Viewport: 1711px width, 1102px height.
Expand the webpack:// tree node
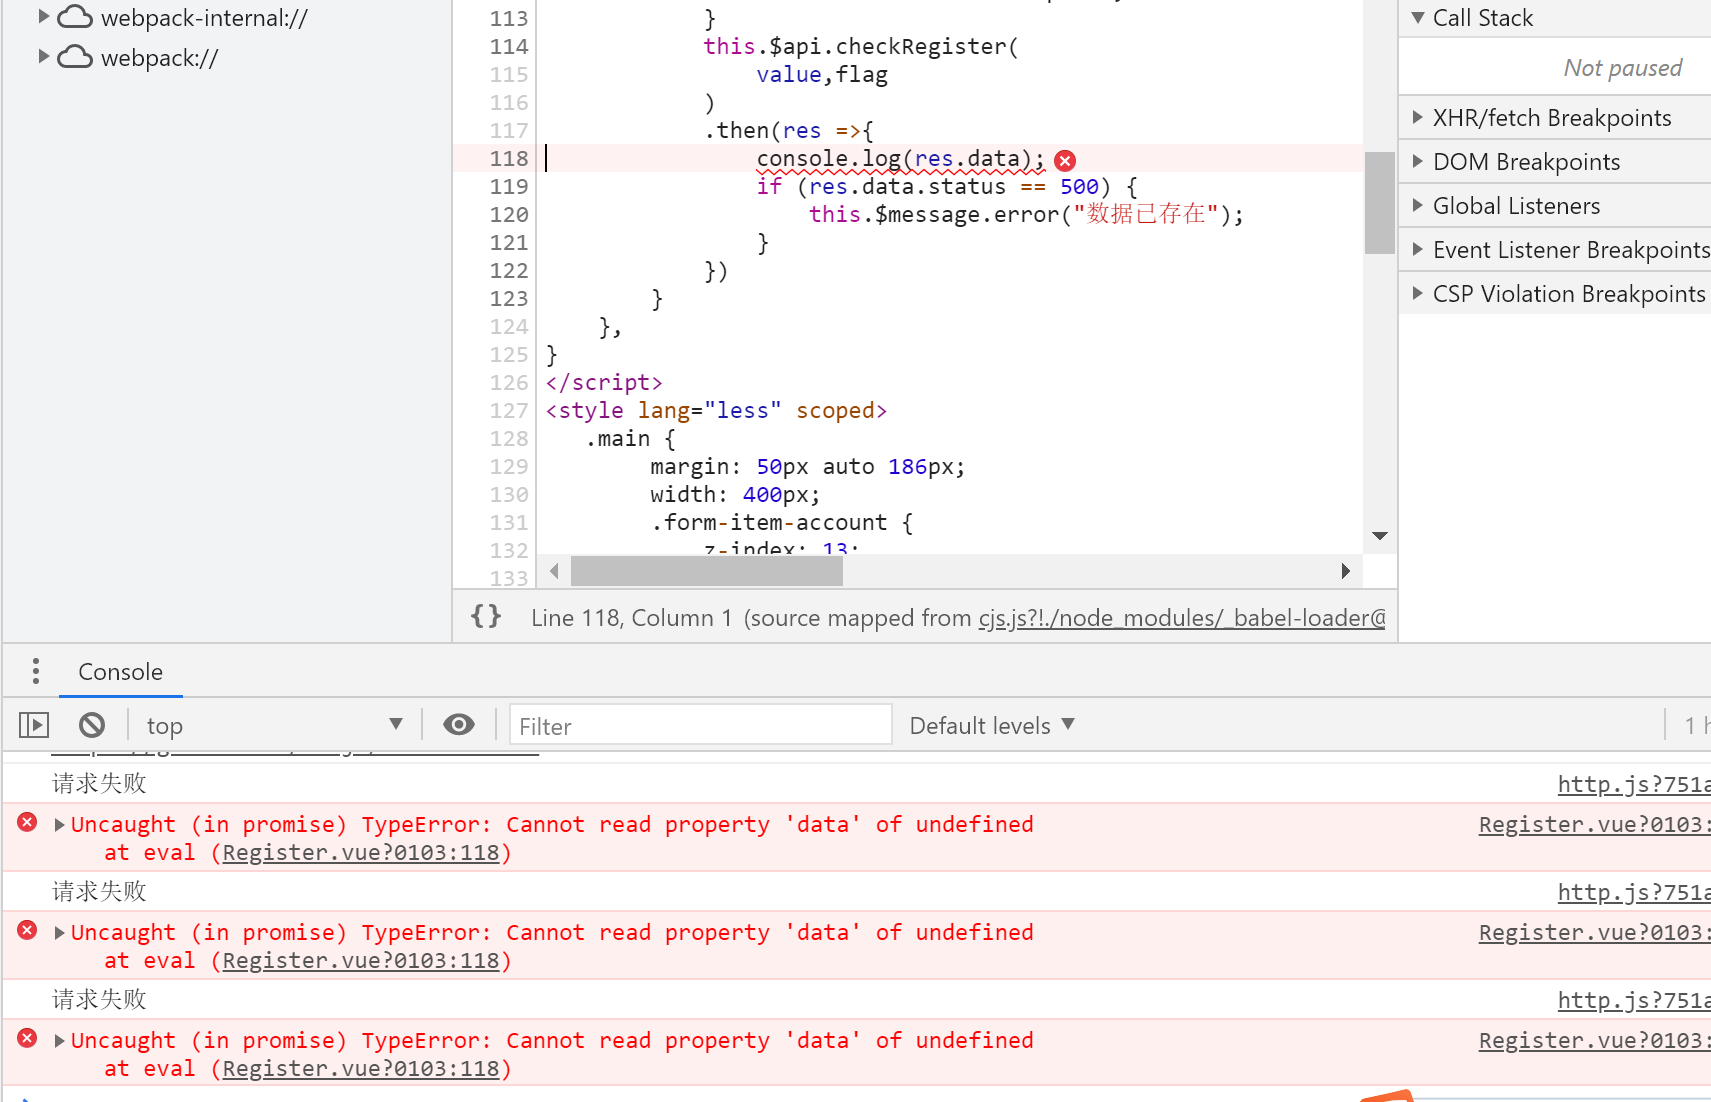click(x=43, y=57)
